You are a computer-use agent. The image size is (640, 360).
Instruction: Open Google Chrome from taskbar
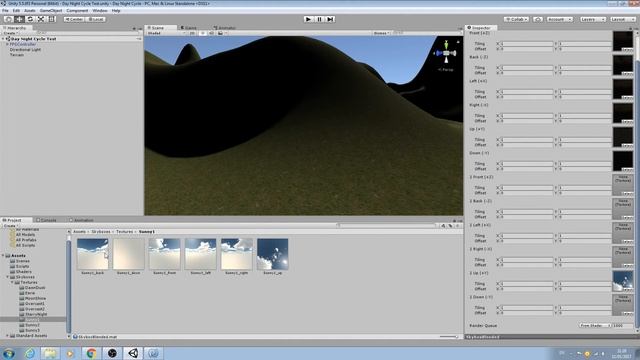(x=91, y=353)
